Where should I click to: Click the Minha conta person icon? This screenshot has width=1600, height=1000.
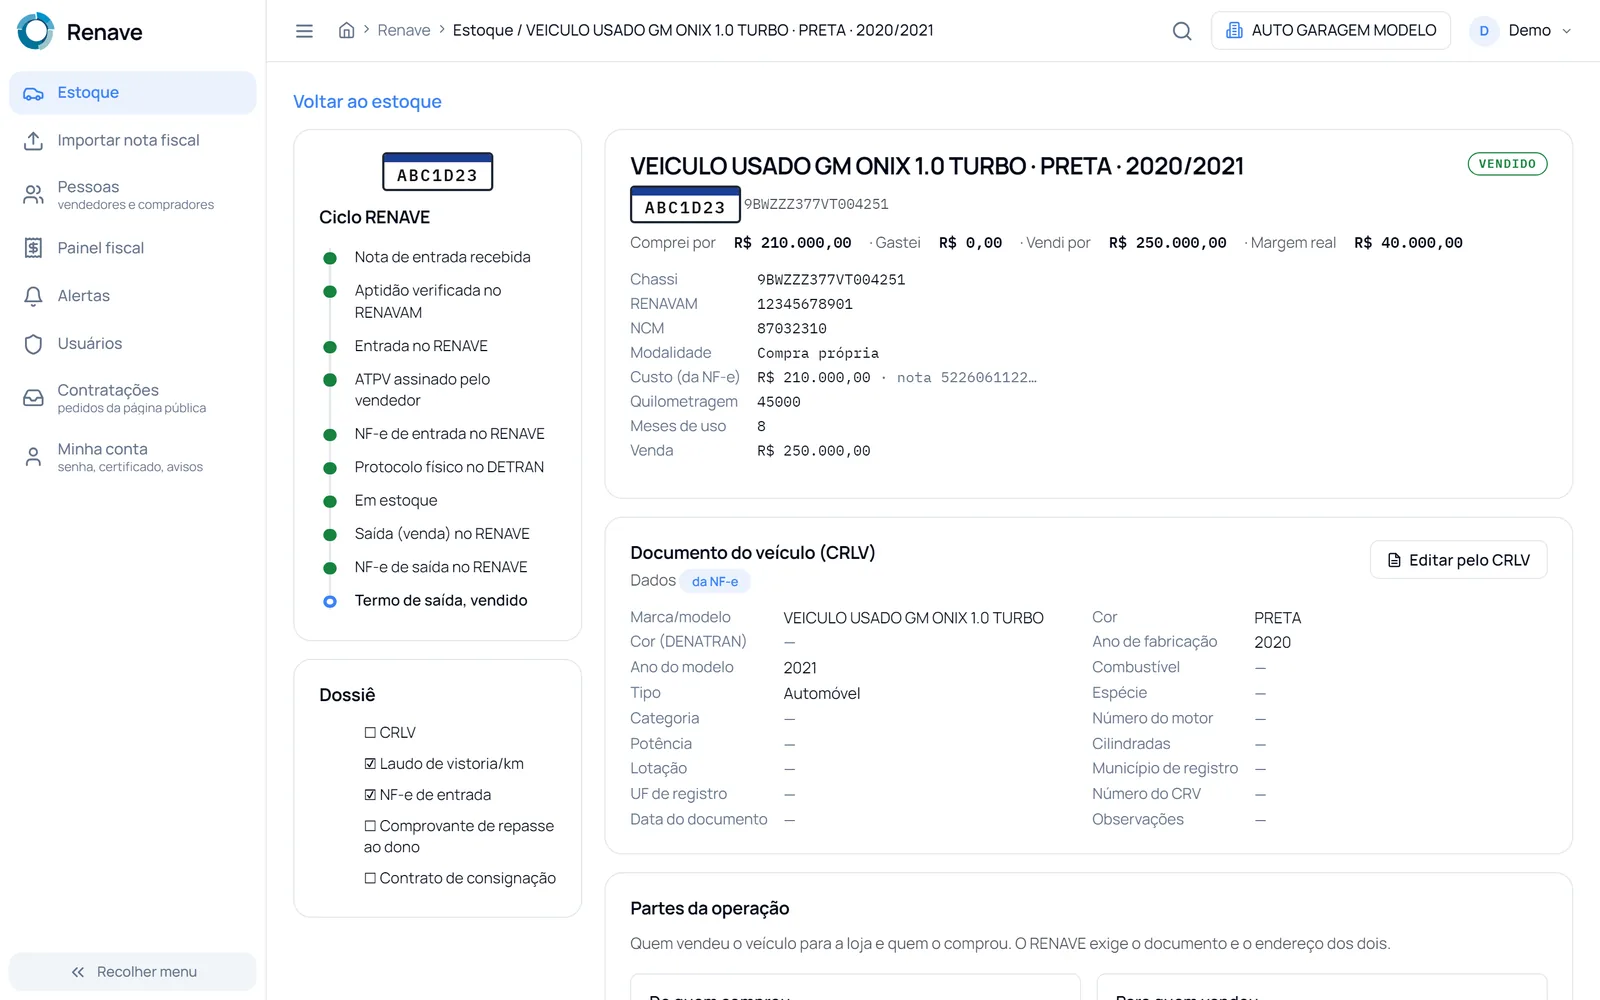click(33, 457)
